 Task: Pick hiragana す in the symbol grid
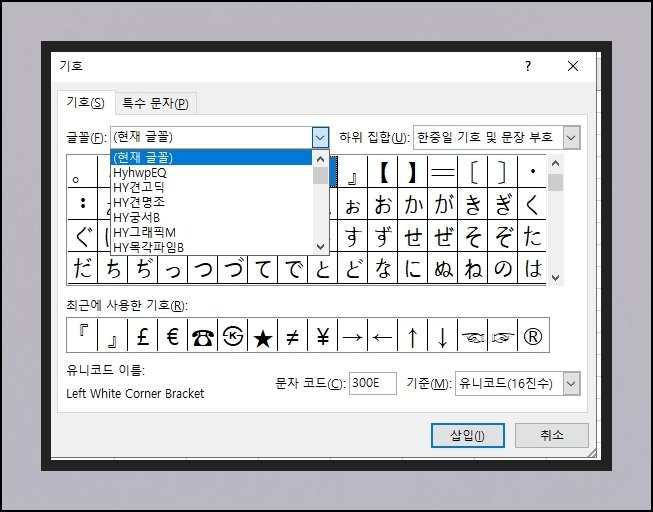pos(352,236)
